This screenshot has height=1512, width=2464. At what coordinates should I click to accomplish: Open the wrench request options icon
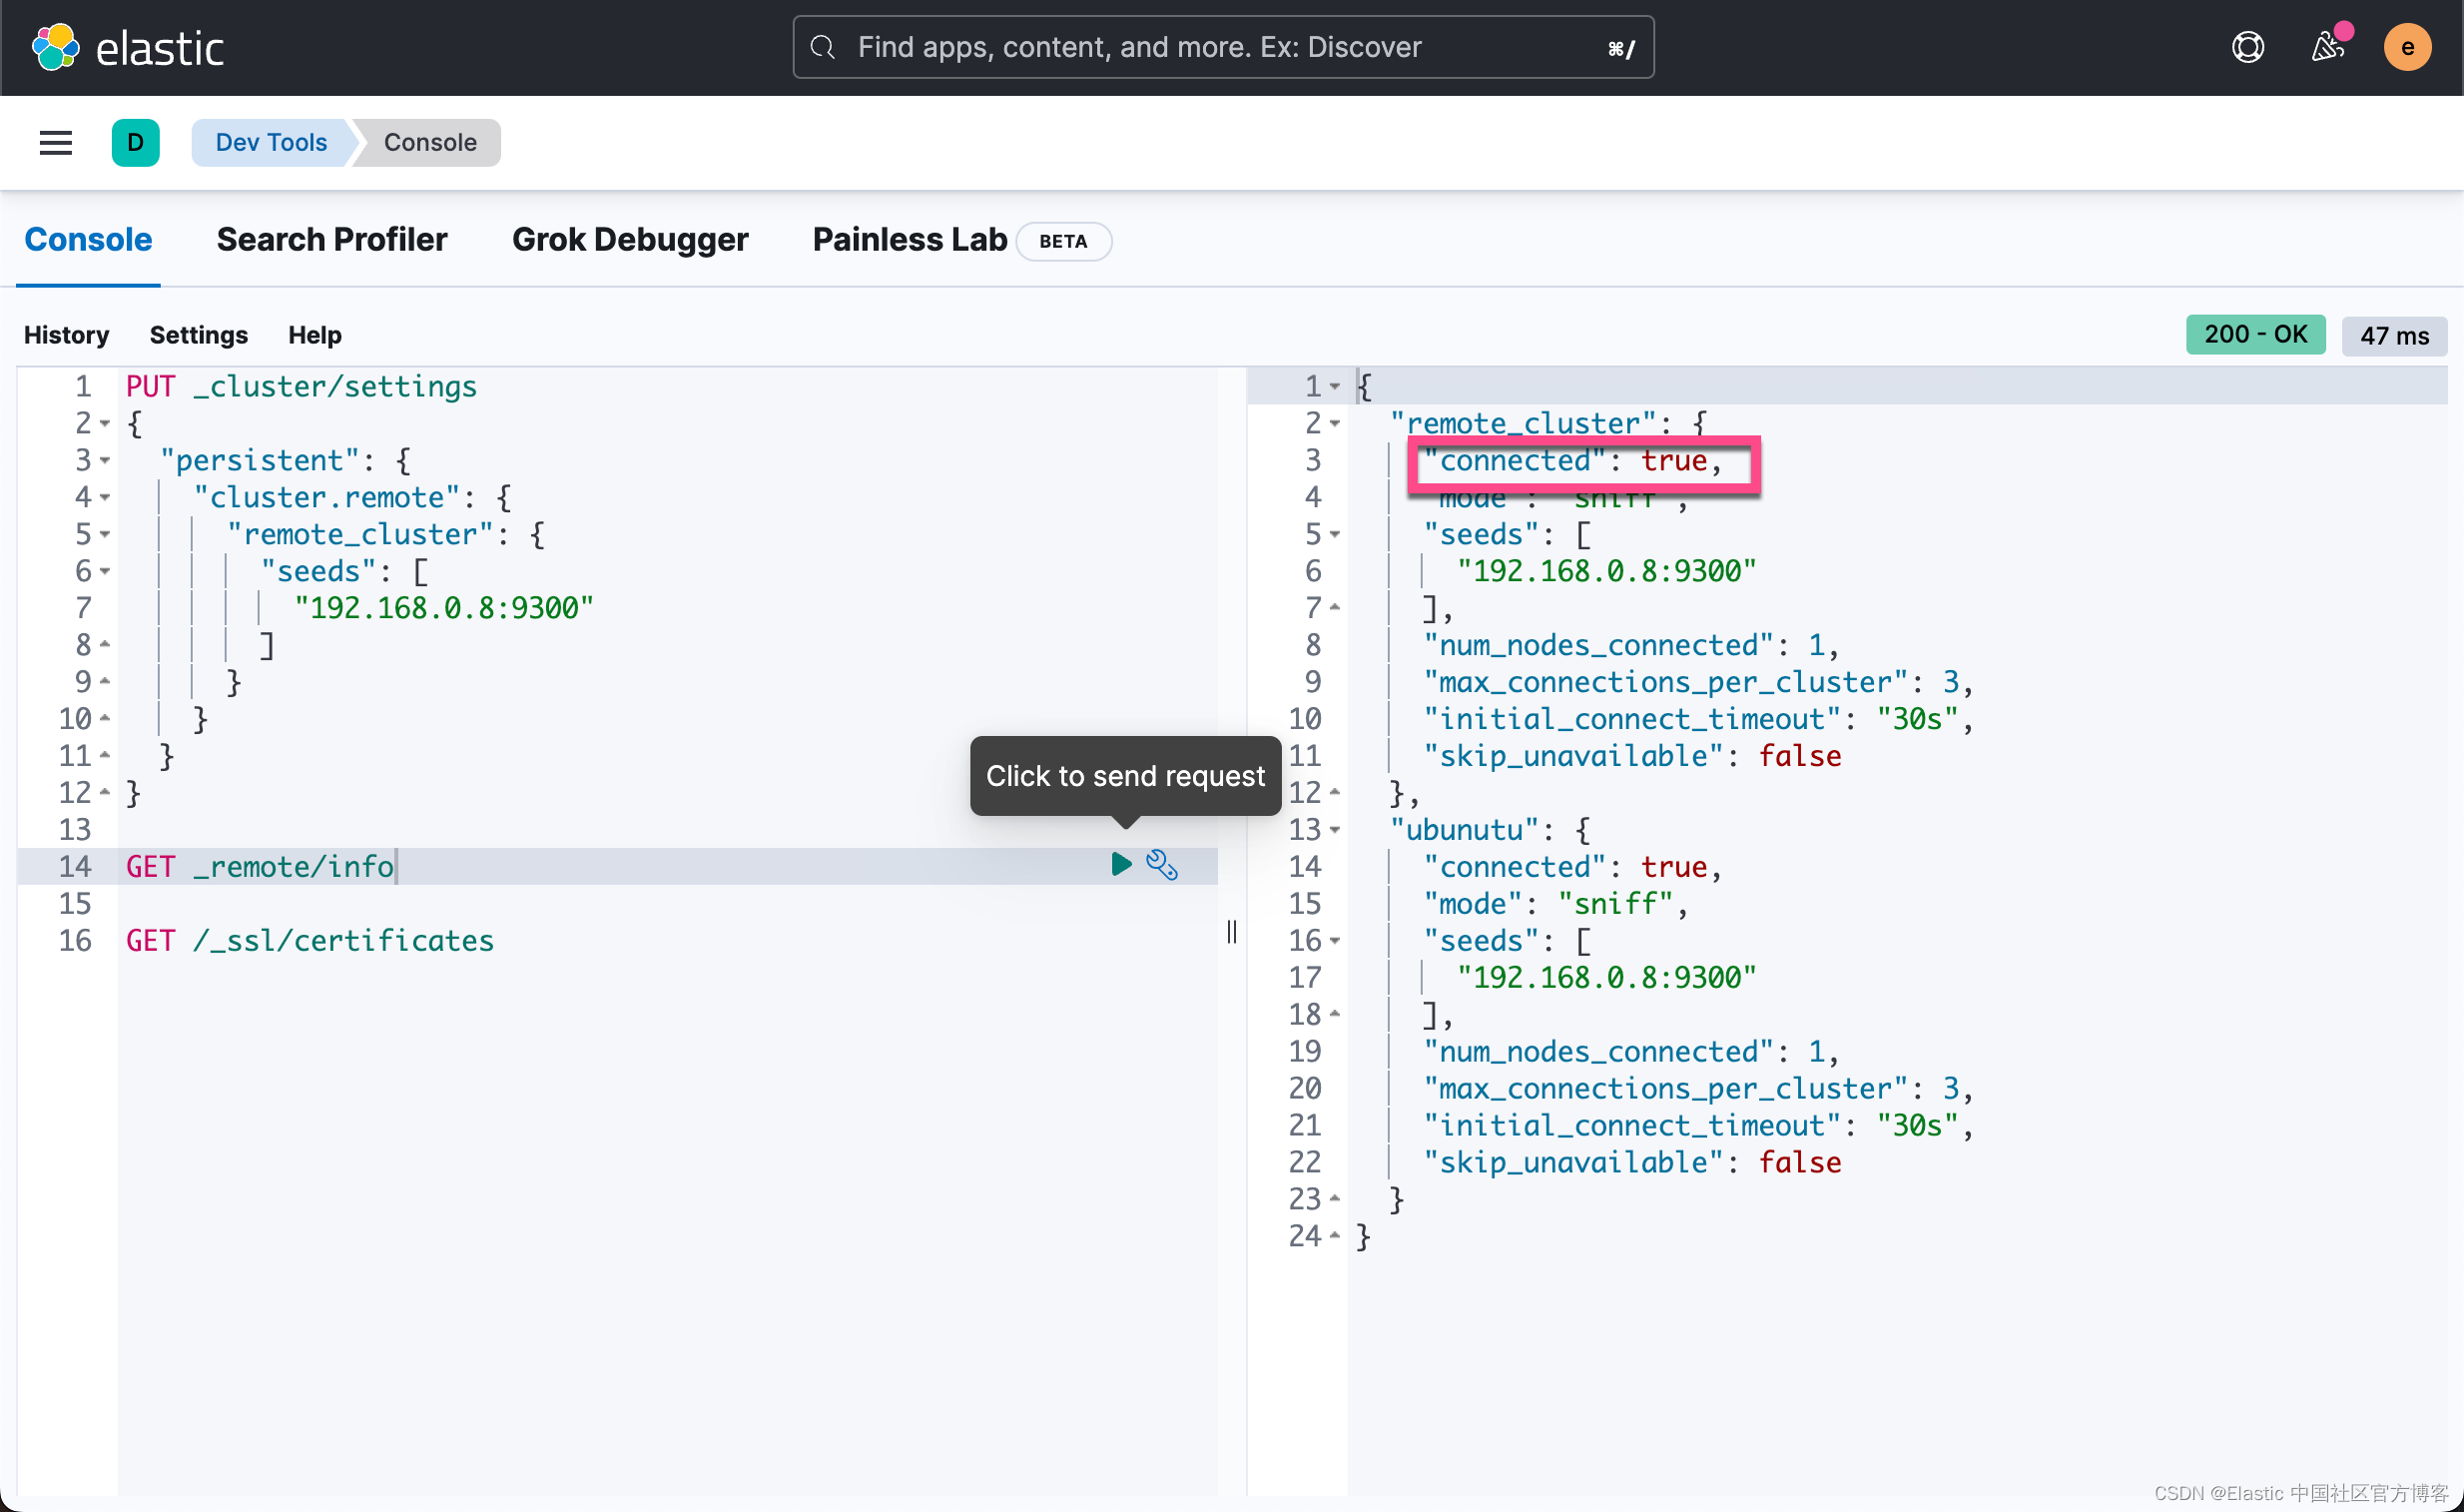[x=1162, y=865]
